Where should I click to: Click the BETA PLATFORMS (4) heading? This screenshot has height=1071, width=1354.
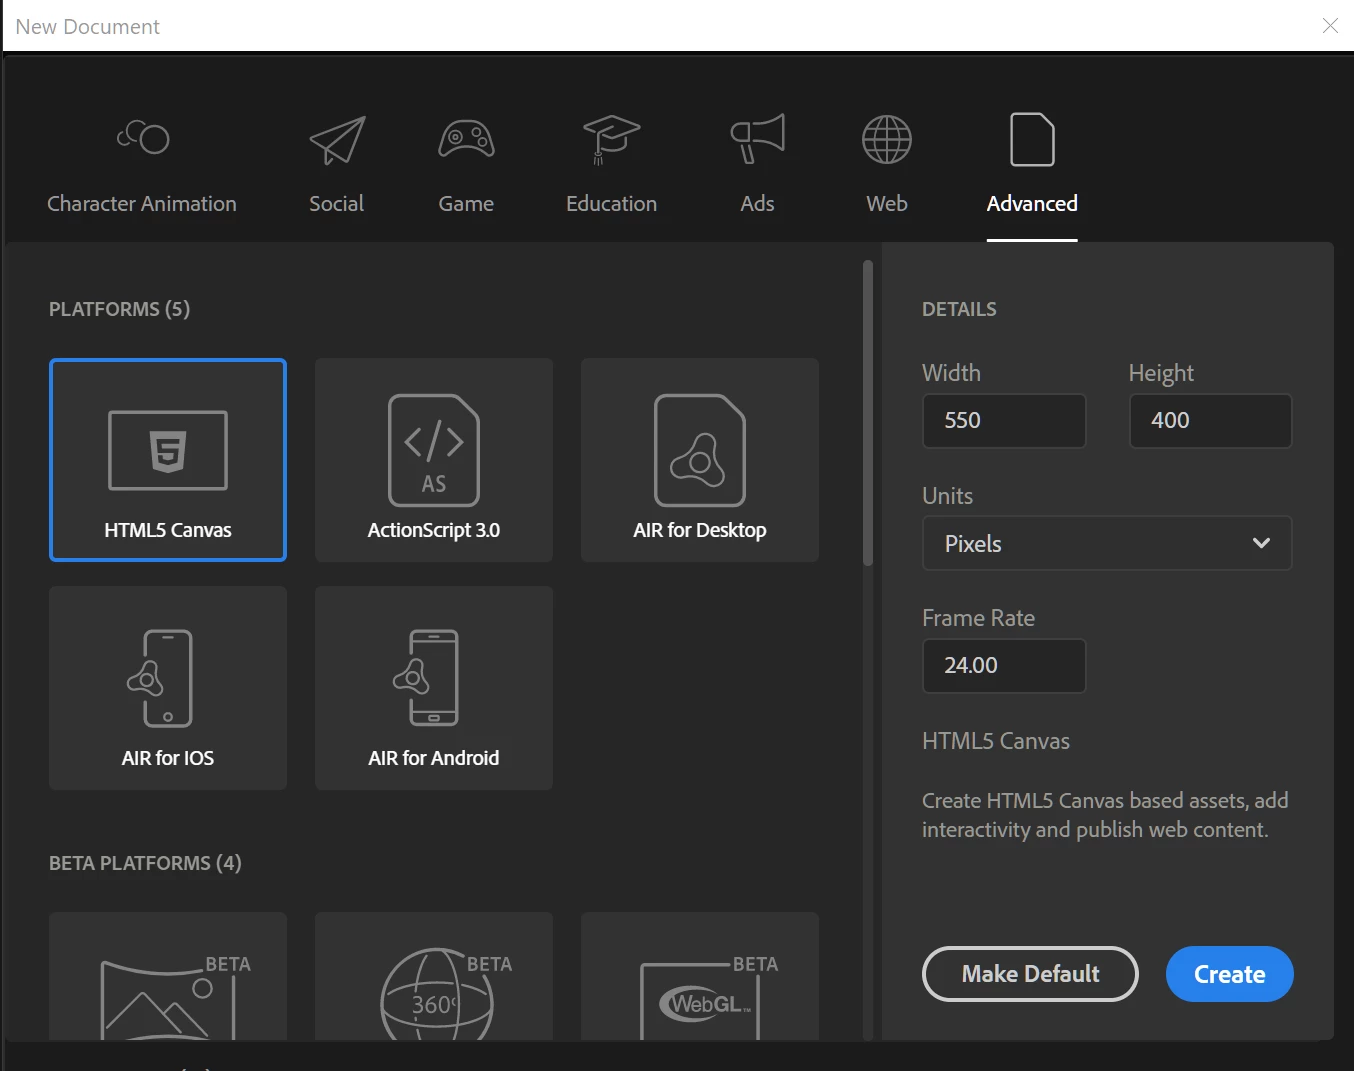click(x=145, y=863)
